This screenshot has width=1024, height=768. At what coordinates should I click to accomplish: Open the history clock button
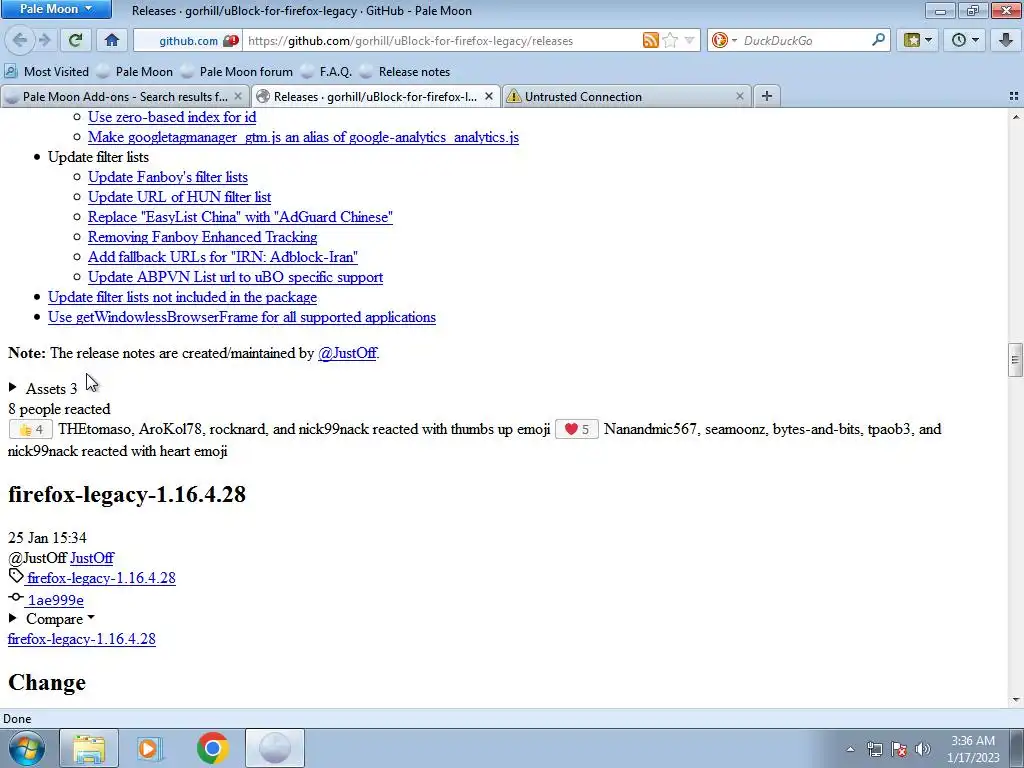tap(965, 40)
